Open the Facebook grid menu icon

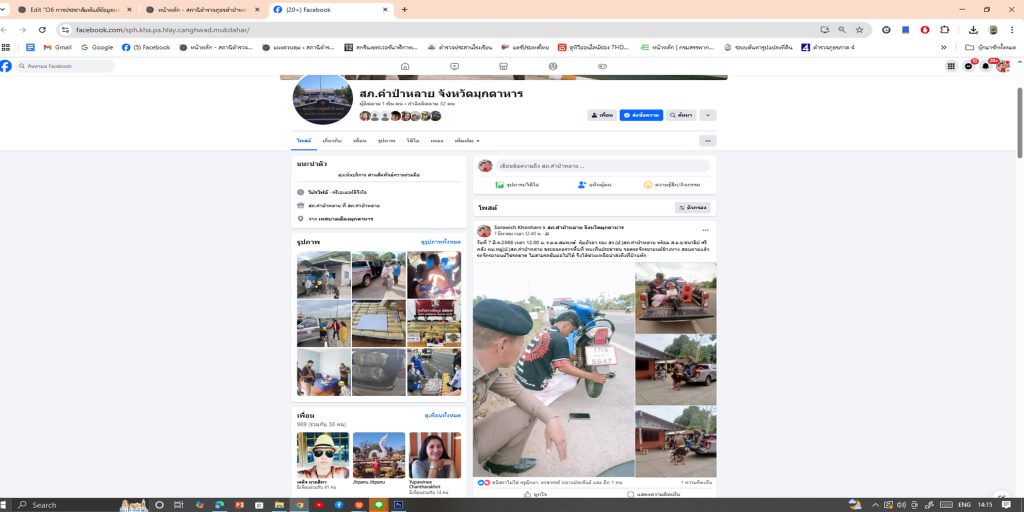(x=951, y=66)
